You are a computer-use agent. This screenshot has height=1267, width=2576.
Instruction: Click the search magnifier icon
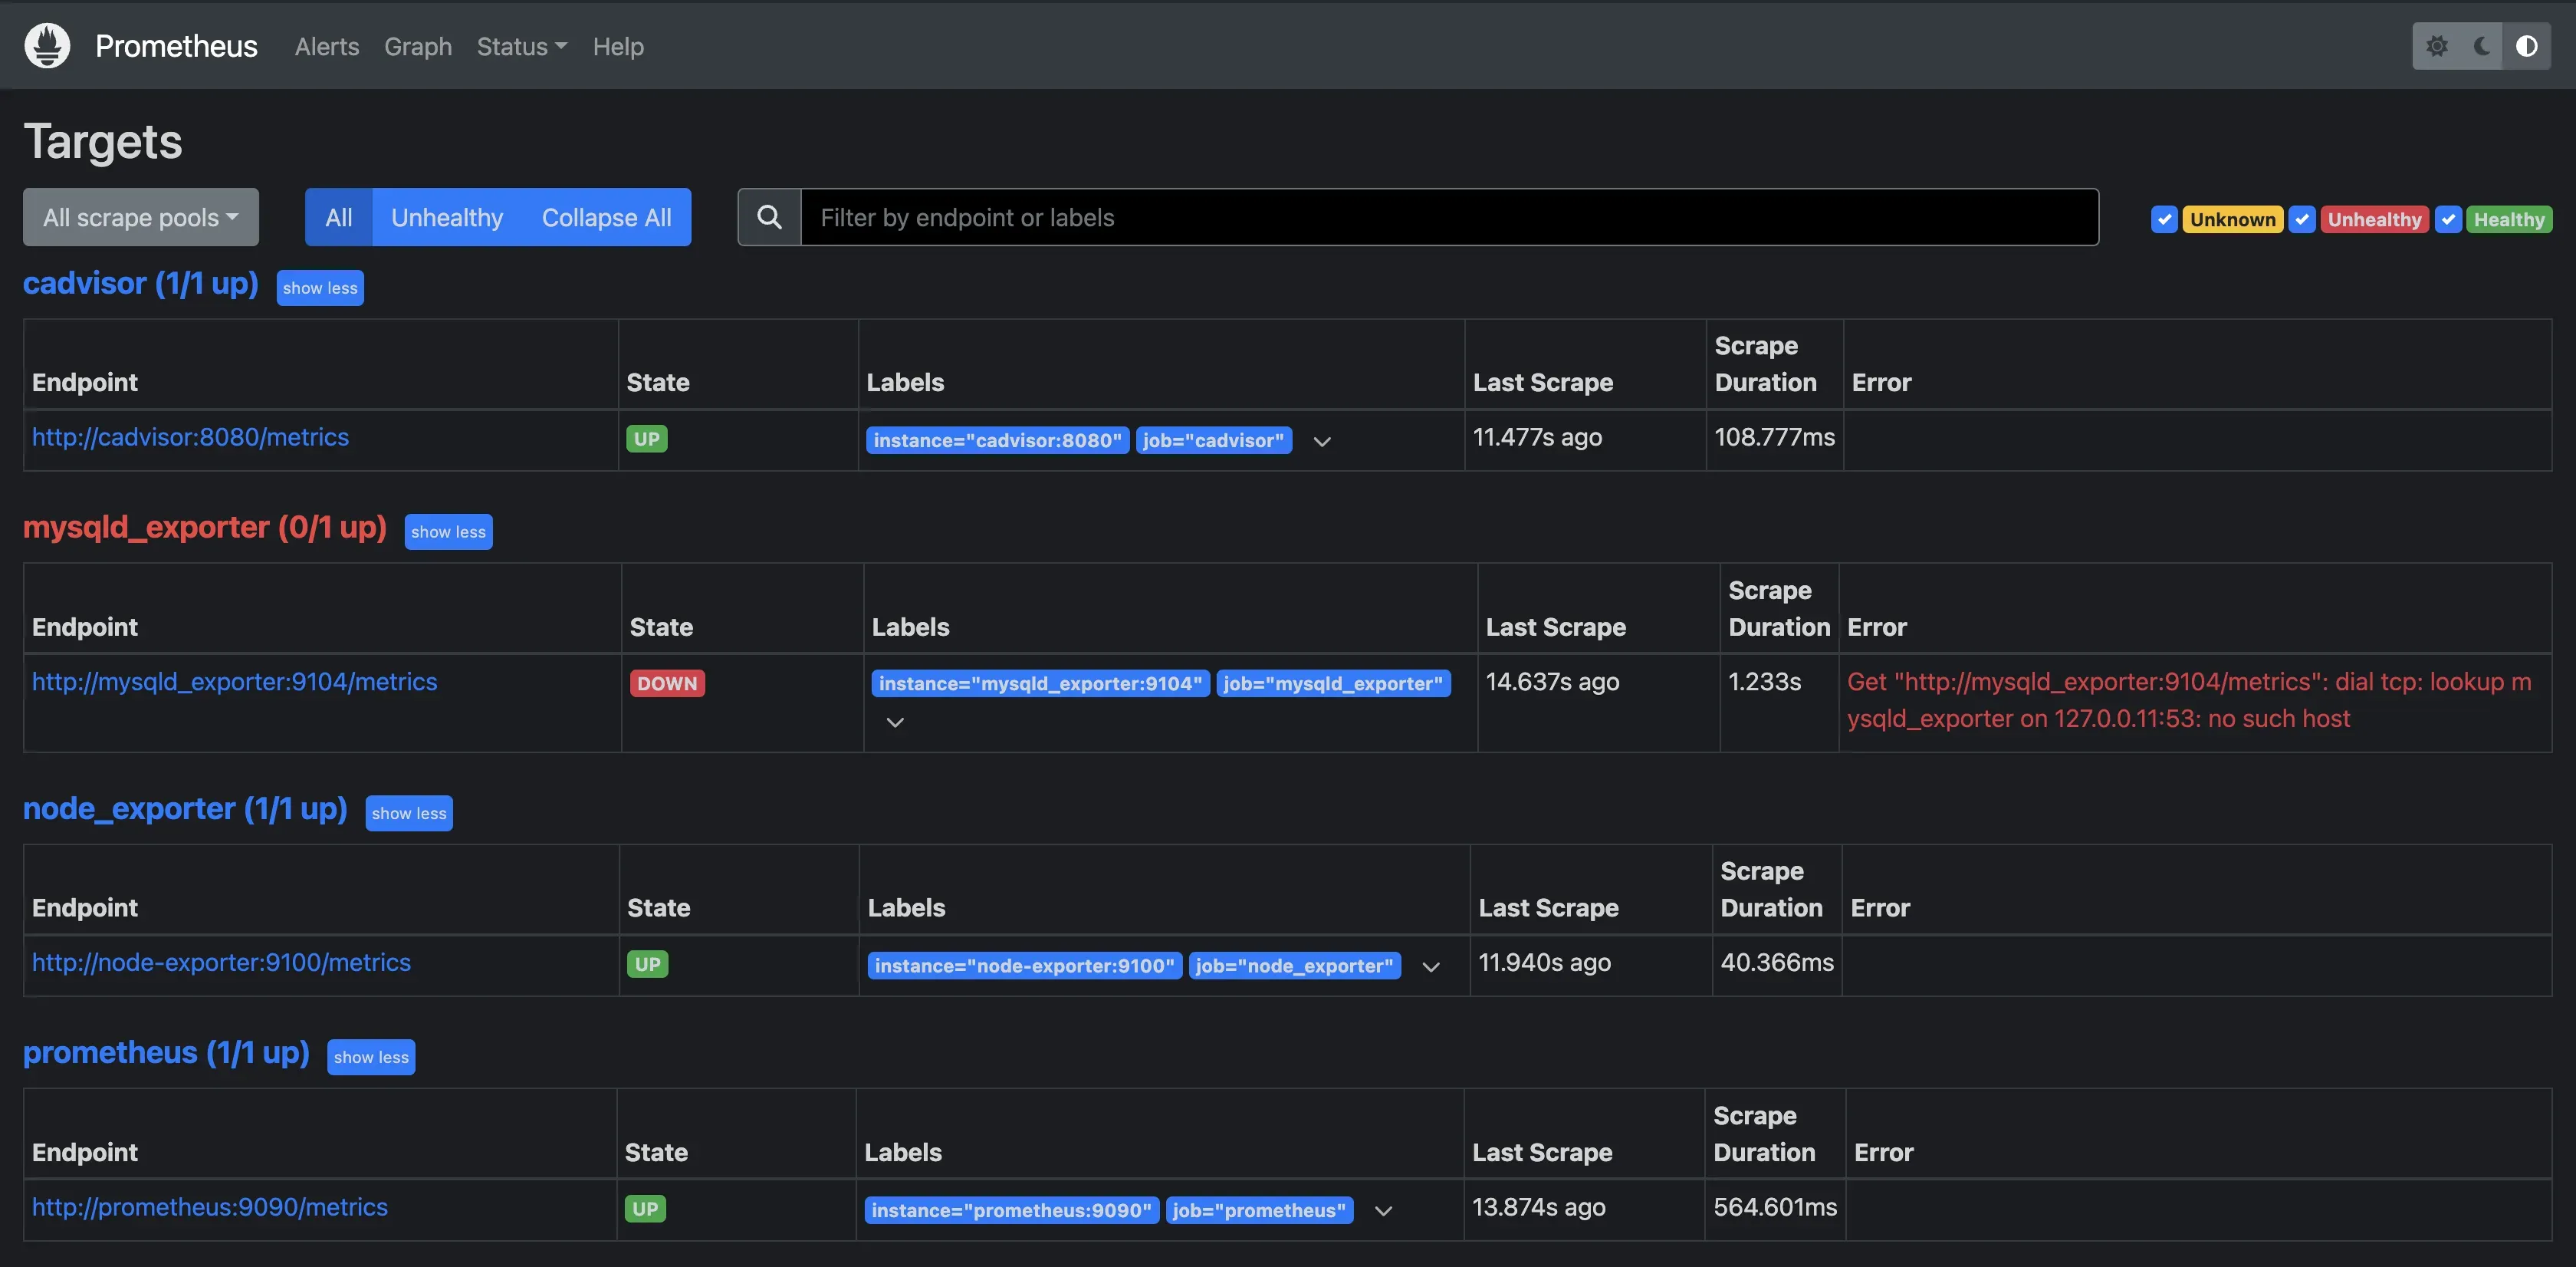click(x=768, y=217)
